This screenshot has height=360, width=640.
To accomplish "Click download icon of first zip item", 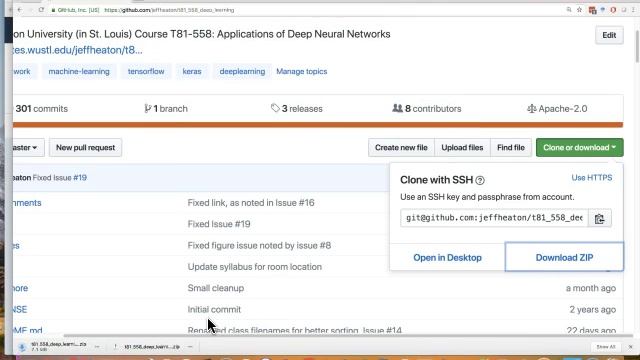I will [x=22, y=347].
